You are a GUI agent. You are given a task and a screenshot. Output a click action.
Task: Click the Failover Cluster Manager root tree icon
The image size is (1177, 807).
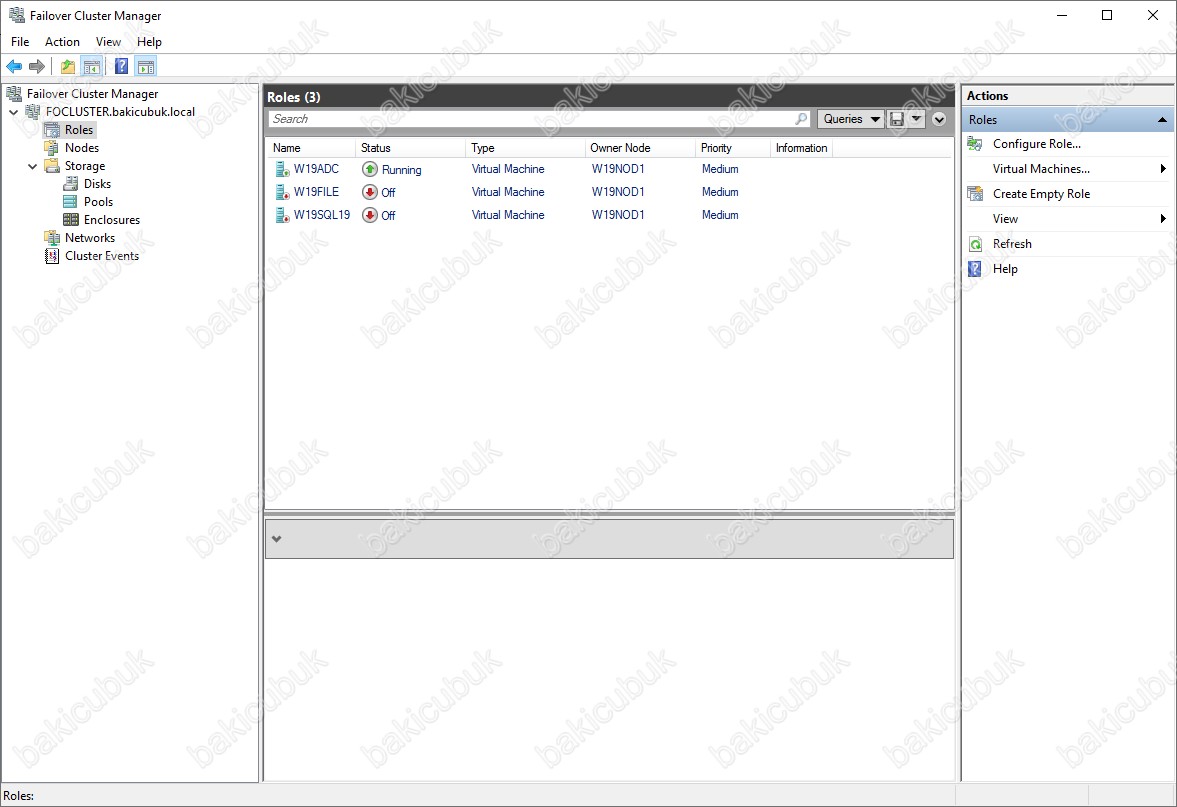[14, 94]
